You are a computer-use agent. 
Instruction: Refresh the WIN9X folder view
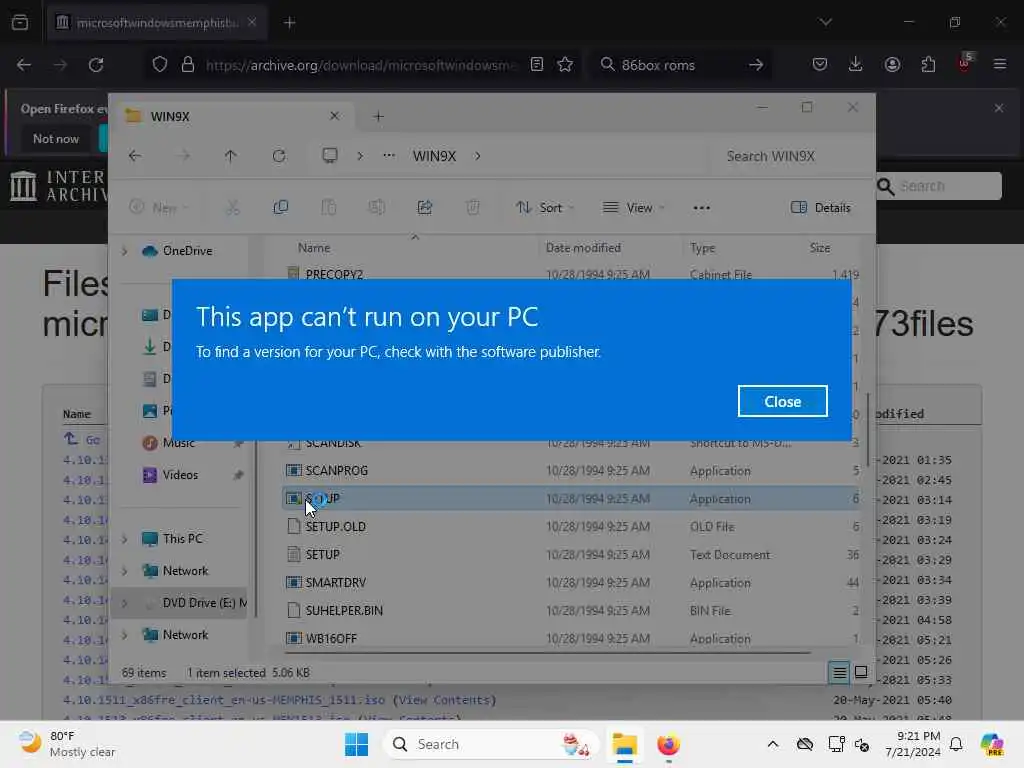point(279,156)
